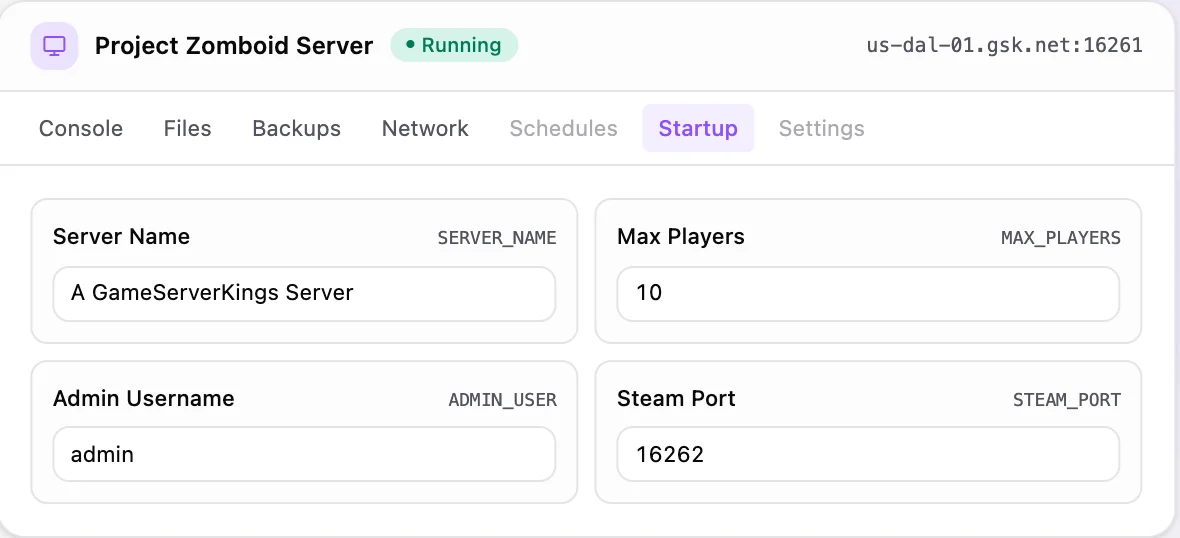This screenshot has height=538, width=1180.
Task: Click the Max Players input field
Action: 868,293
